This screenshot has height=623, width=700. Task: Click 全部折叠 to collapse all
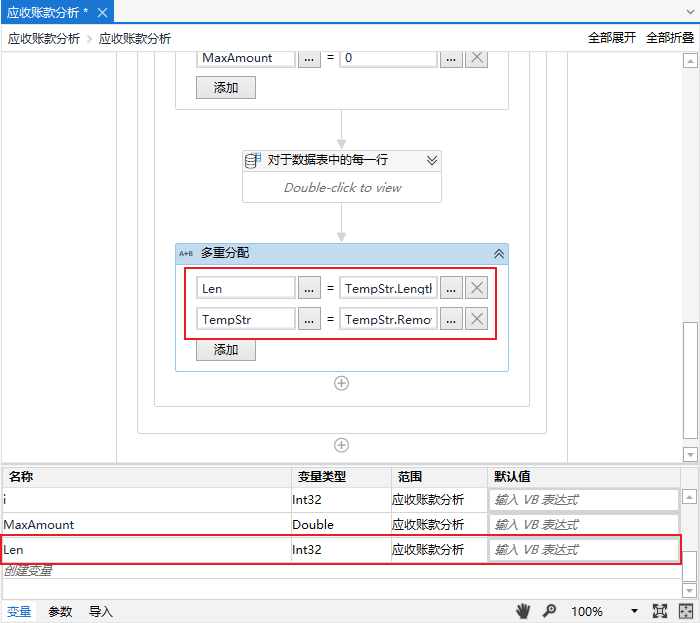[670, 38]
